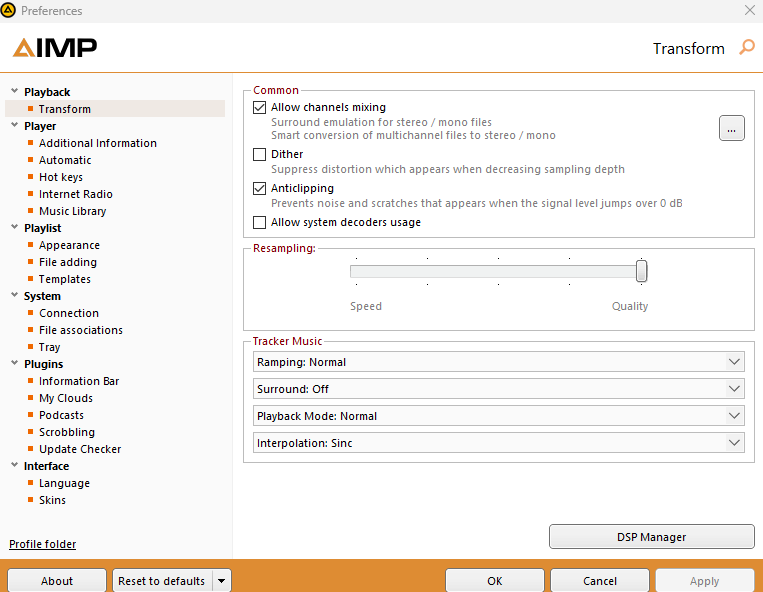Open Connection settings under System
The width and height of the screenshot is (763, 592).
click(x=69, y=313)
